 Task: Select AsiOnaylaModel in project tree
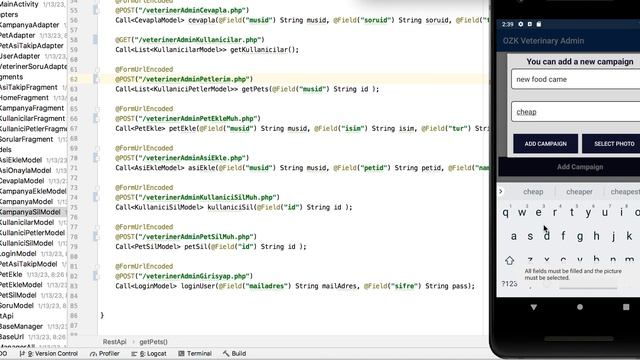point(25,170)
